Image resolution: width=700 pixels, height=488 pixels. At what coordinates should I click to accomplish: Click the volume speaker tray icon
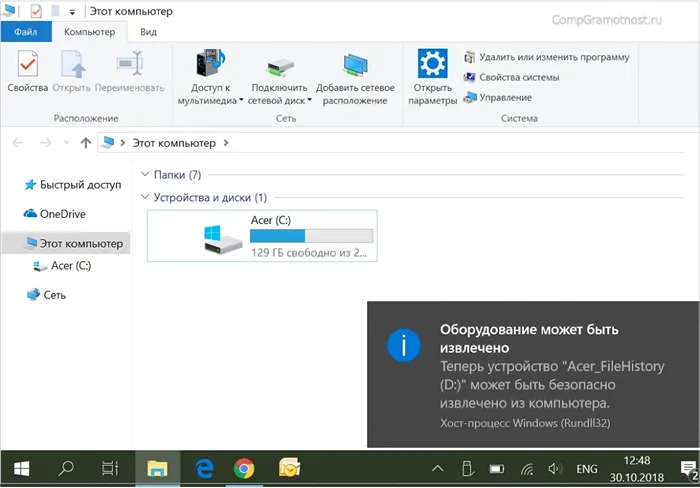coord(555,467)
